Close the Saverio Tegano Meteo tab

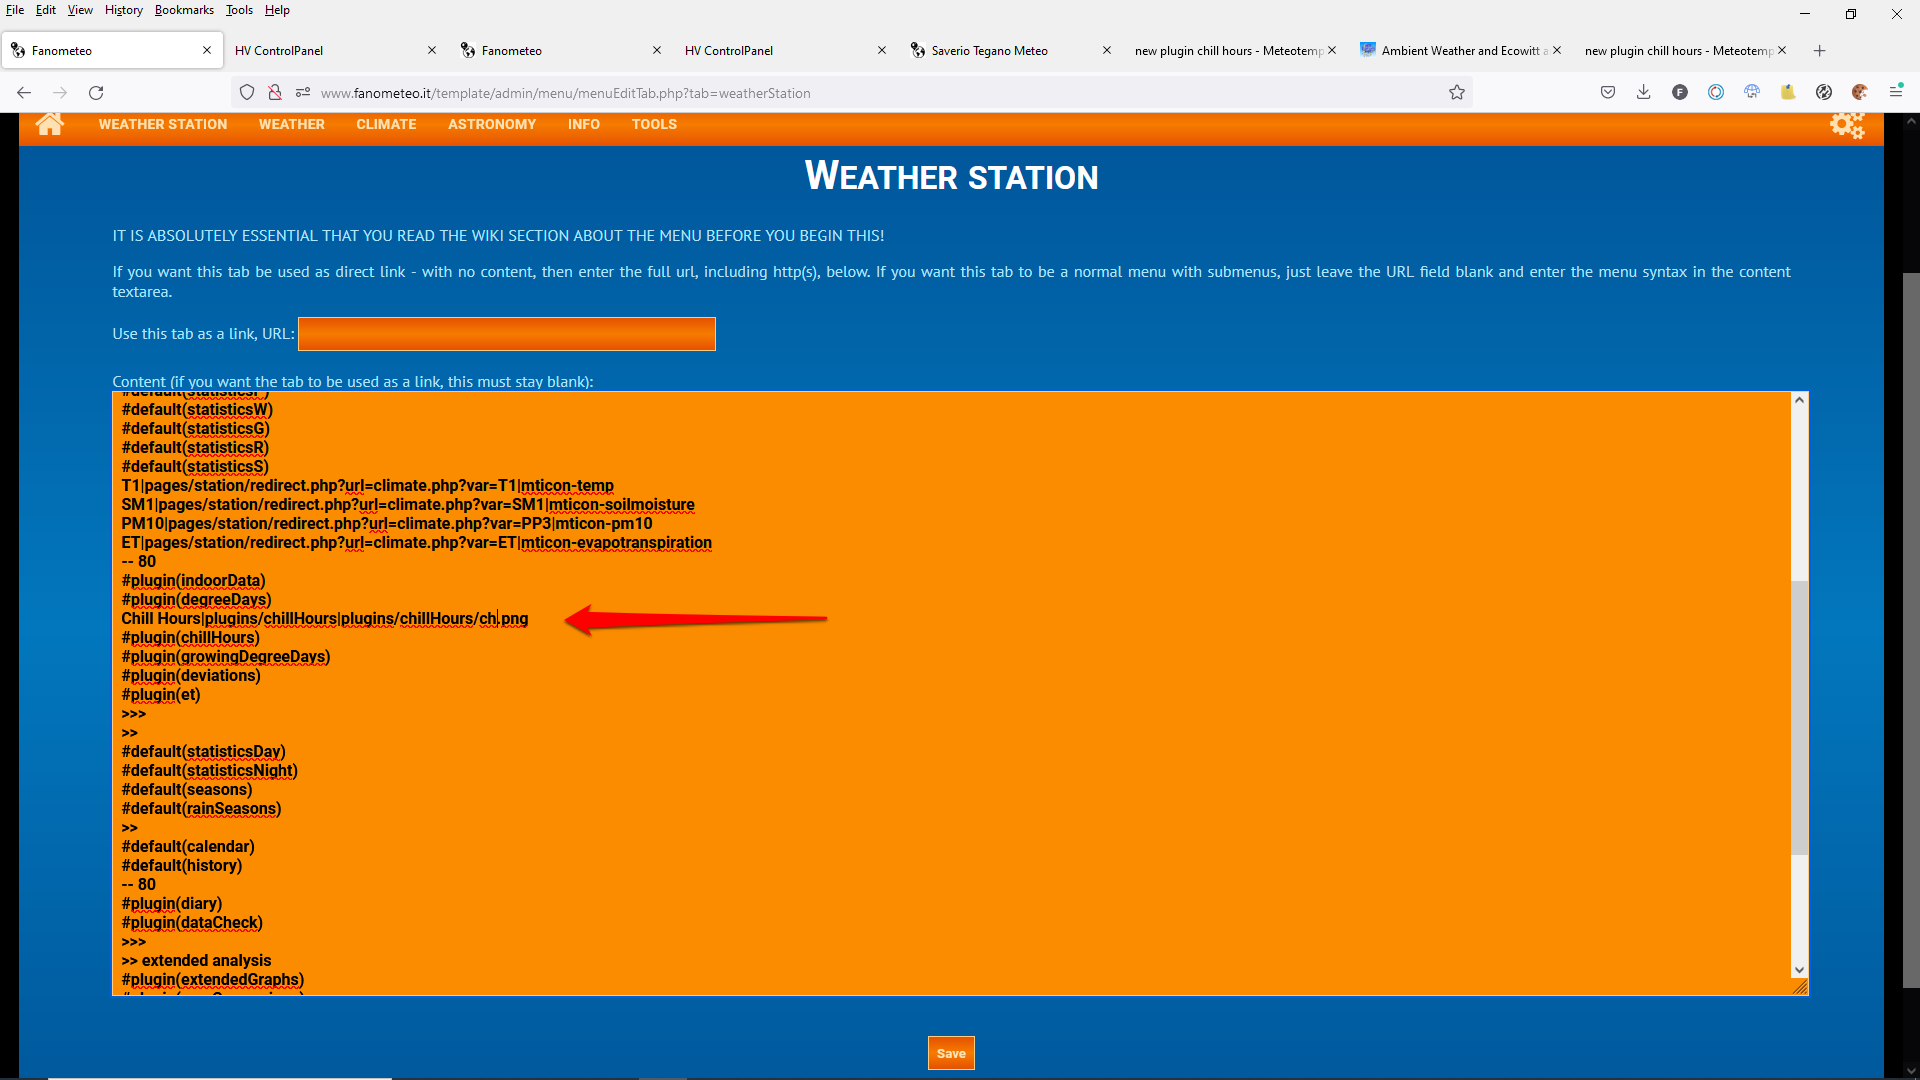coord(1107,51)
